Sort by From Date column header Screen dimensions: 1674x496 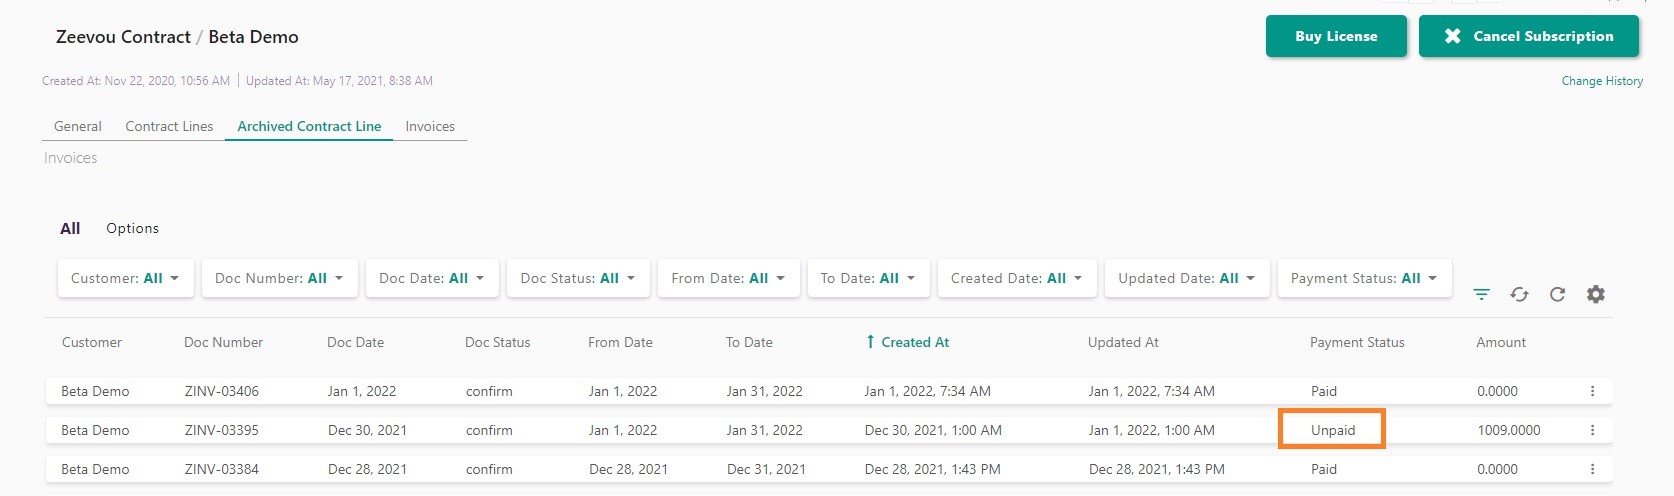tap(620, 342)
